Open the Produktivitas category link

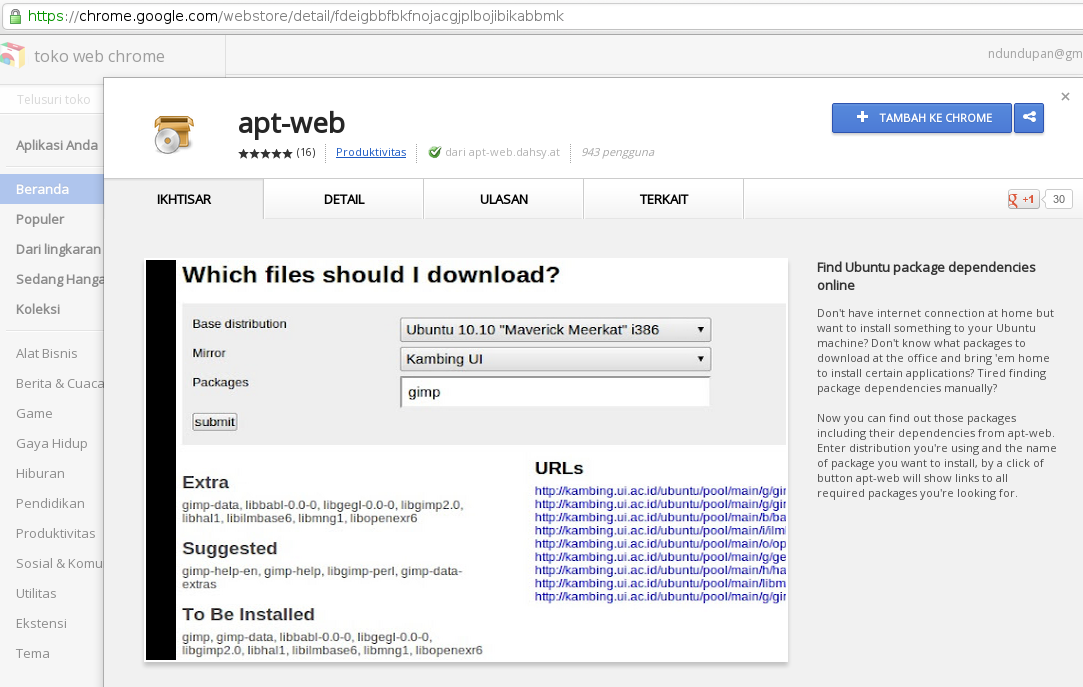371,152
